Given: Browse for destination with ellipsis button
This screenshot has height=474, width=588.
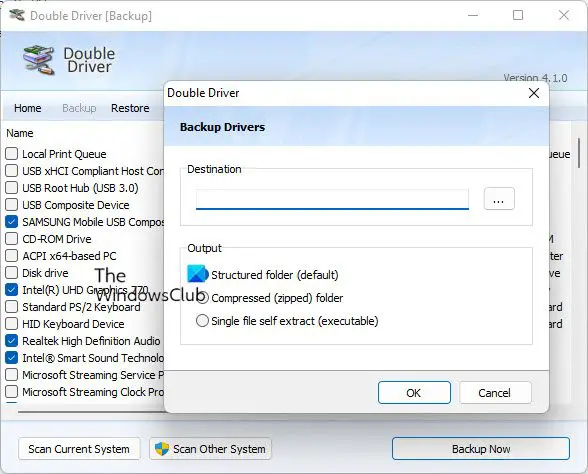Looking at the screenshot, I should click(499, 198).
